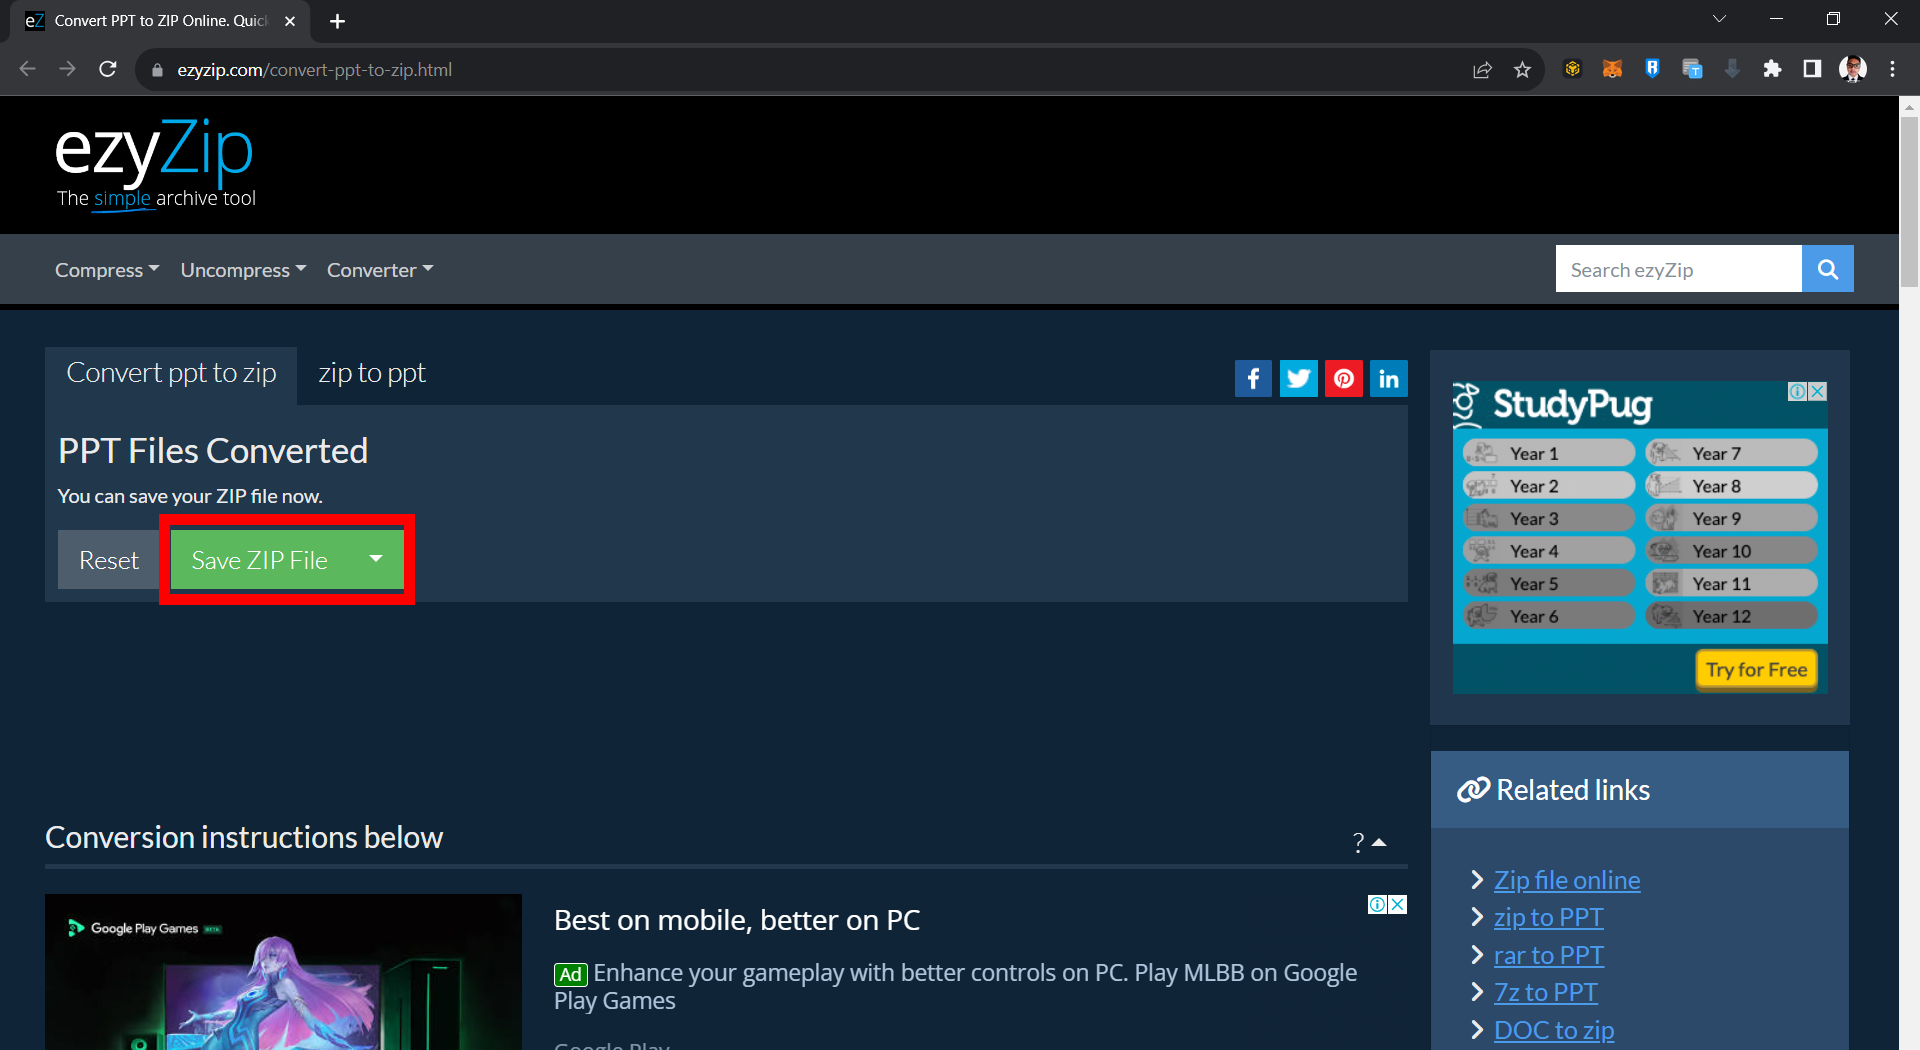Click the blue search magnifier button
Viewport: 1920px width, 1050px height.
coord(1827,269)
